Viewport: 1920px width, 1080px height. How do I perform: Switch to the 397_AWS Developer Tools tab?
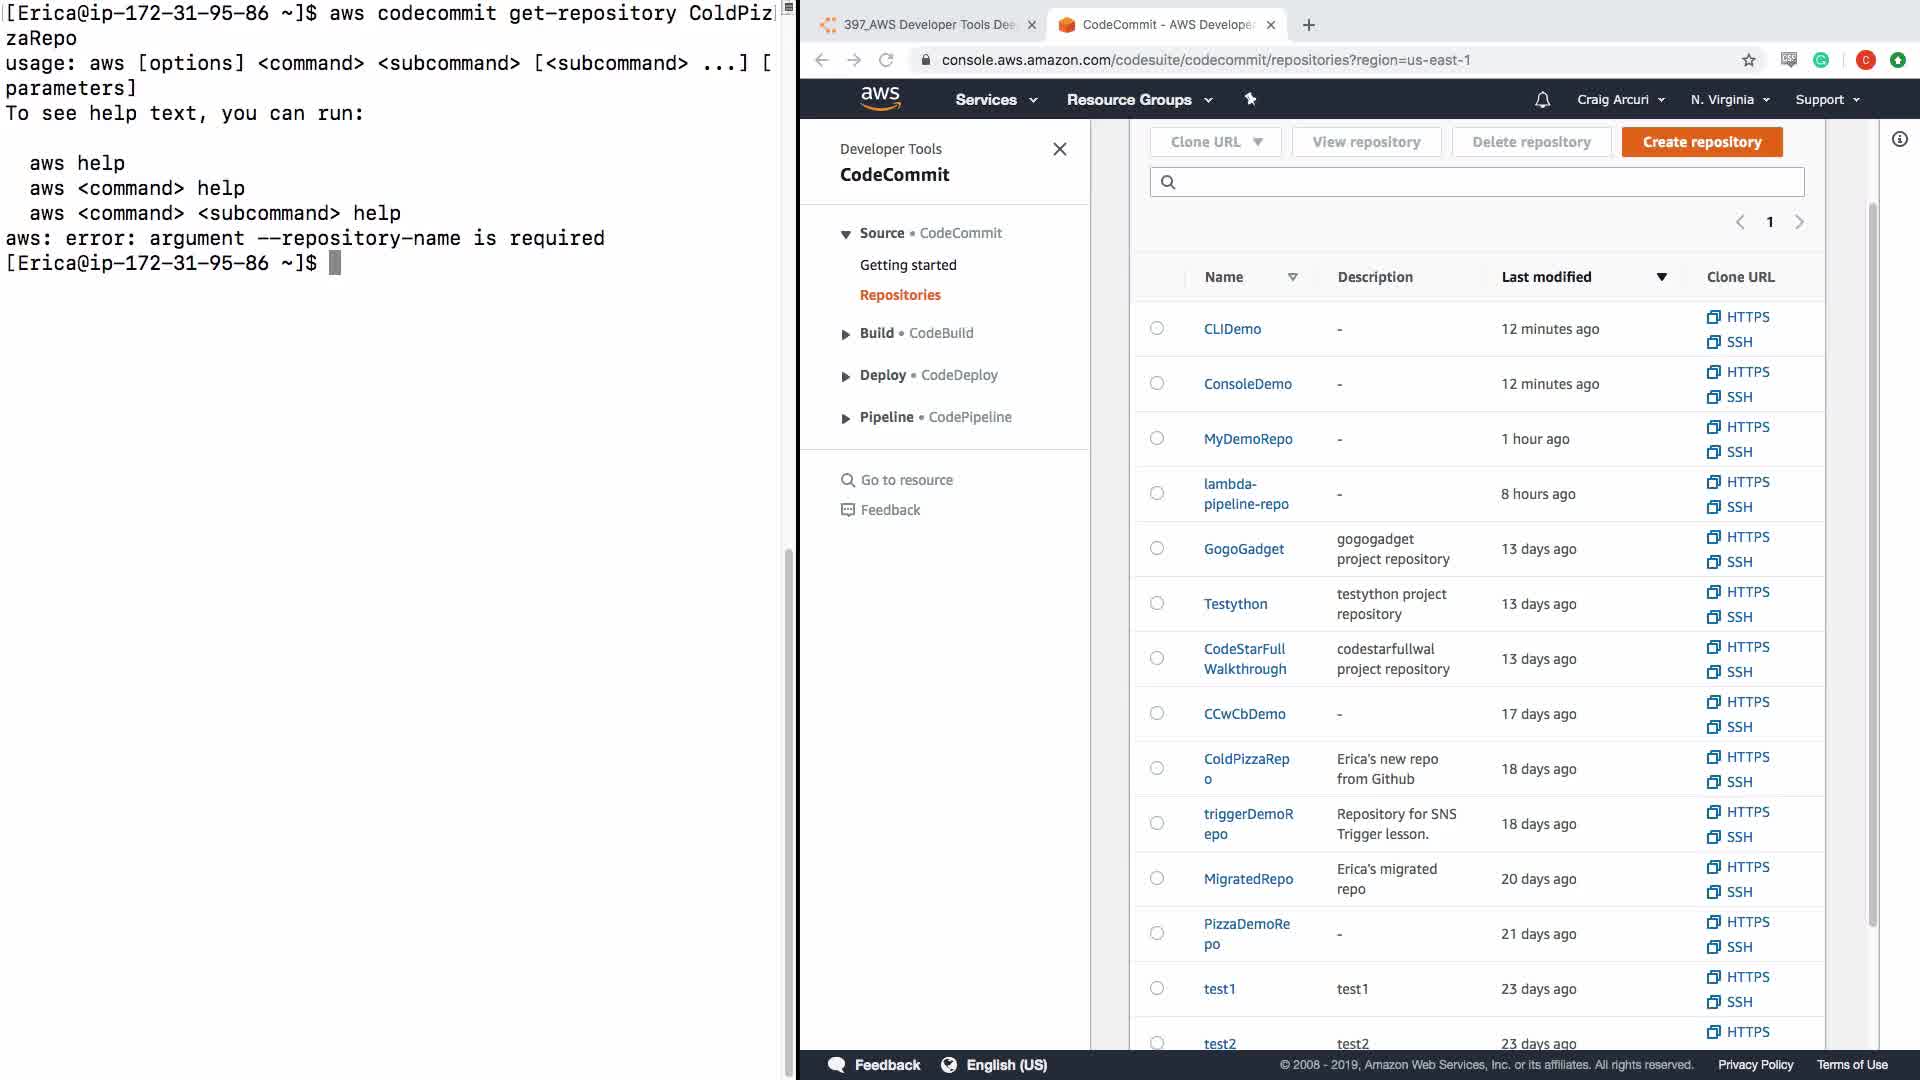coord(927,24)
